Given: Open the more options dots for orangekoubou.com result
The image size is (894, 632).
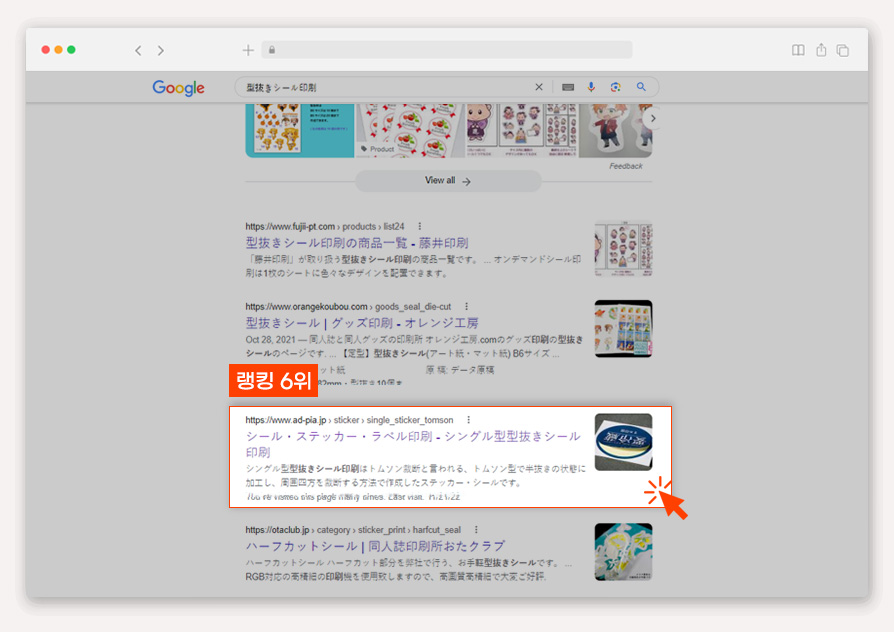Looking at the screenshot, I should click(x=466, y=306).
